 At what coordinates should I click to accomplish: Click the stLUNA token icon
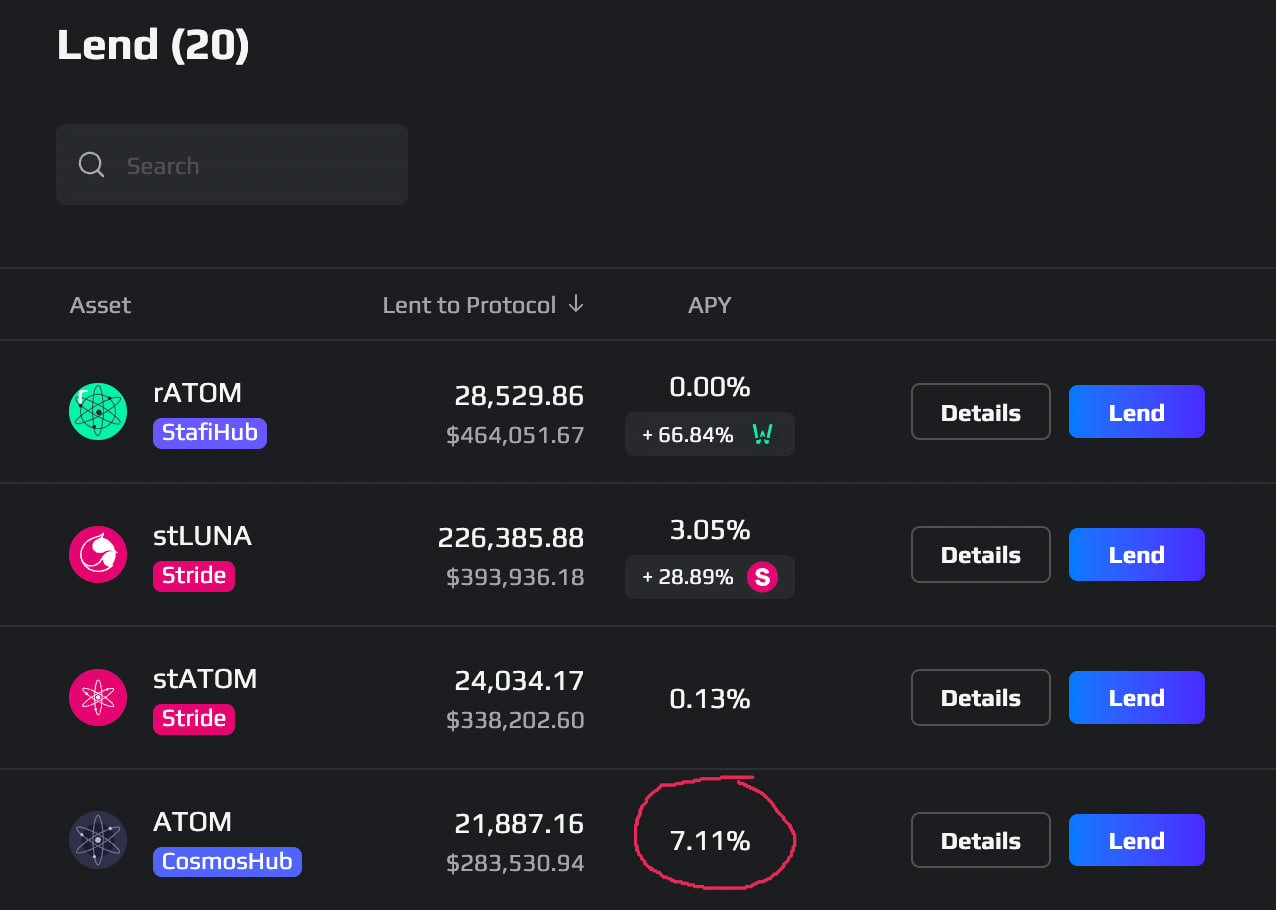[x=98, y=555]
